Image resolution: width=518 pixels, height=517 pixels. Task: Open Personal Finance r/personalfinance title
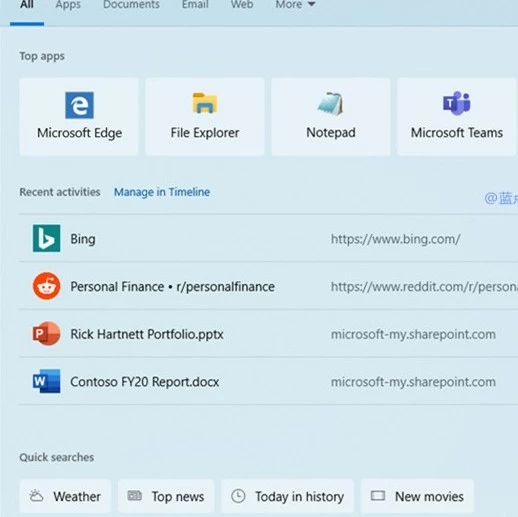coord(172,287)
